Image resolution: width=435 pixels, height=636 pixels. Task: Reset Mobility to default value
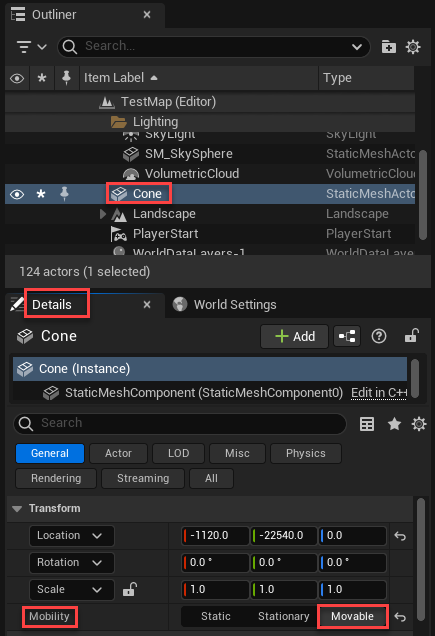pos(400,617)
